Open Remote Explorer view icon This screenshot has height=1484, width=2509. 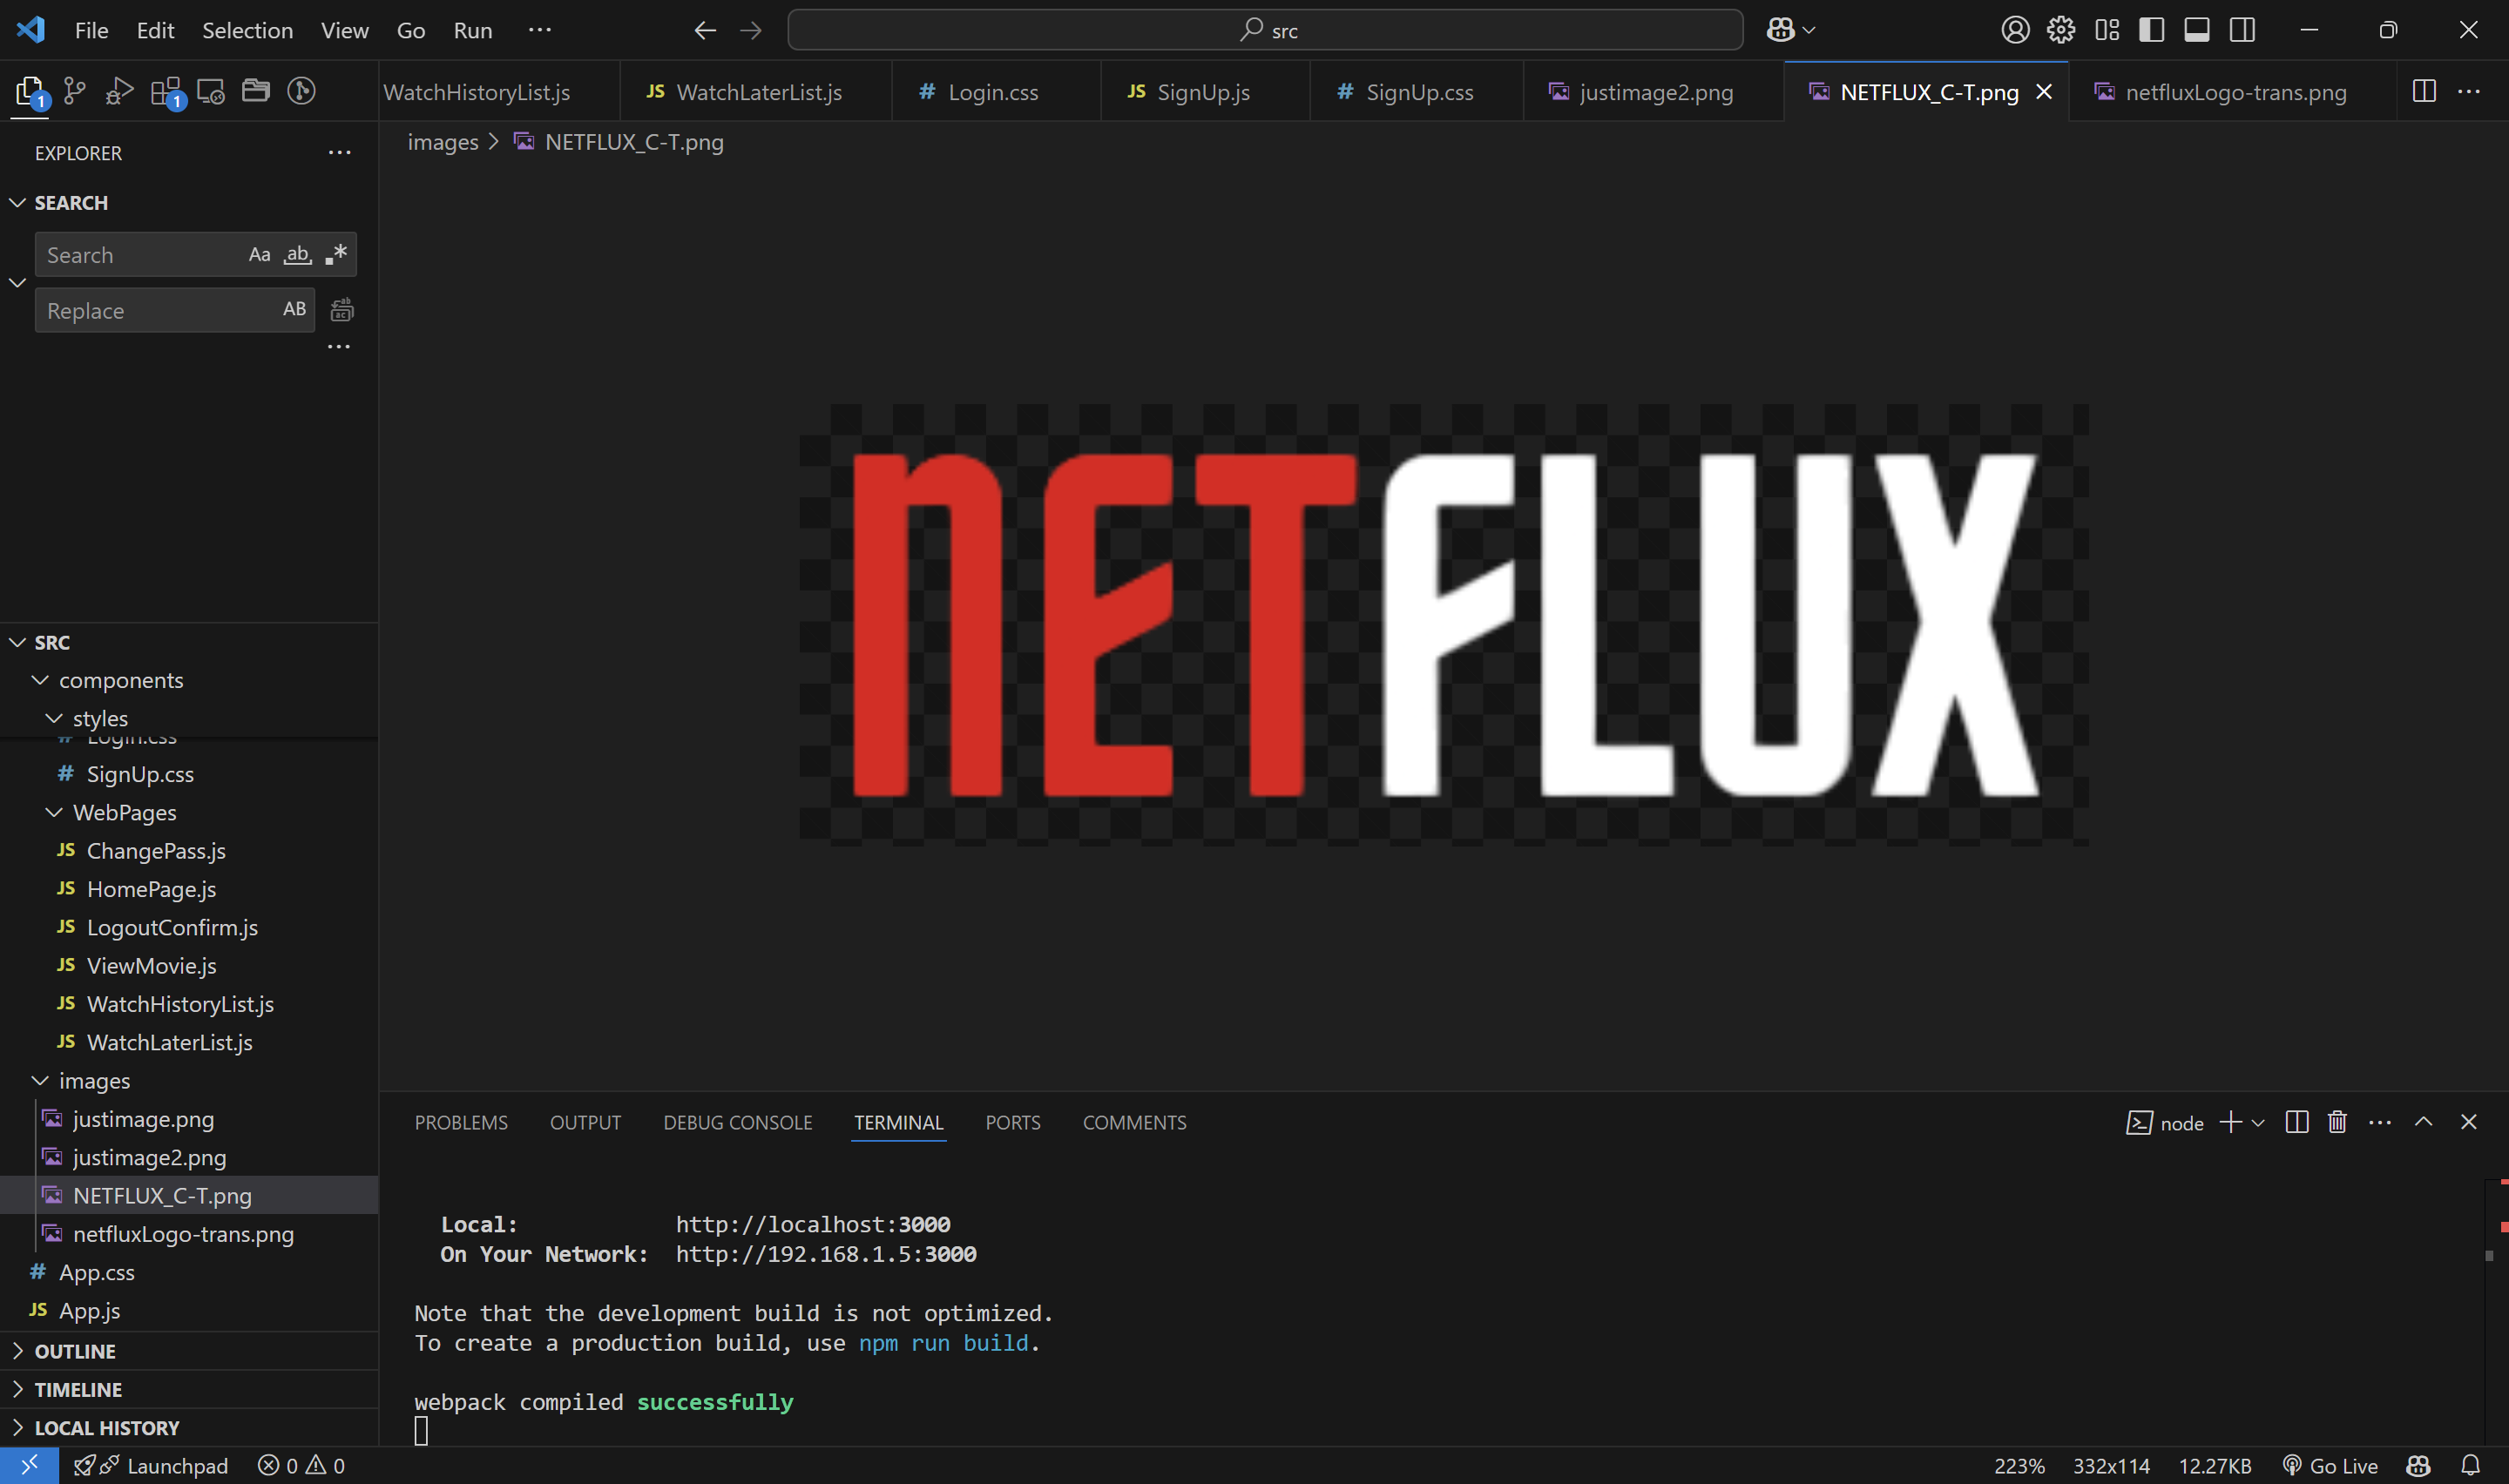tap(211, 91)
